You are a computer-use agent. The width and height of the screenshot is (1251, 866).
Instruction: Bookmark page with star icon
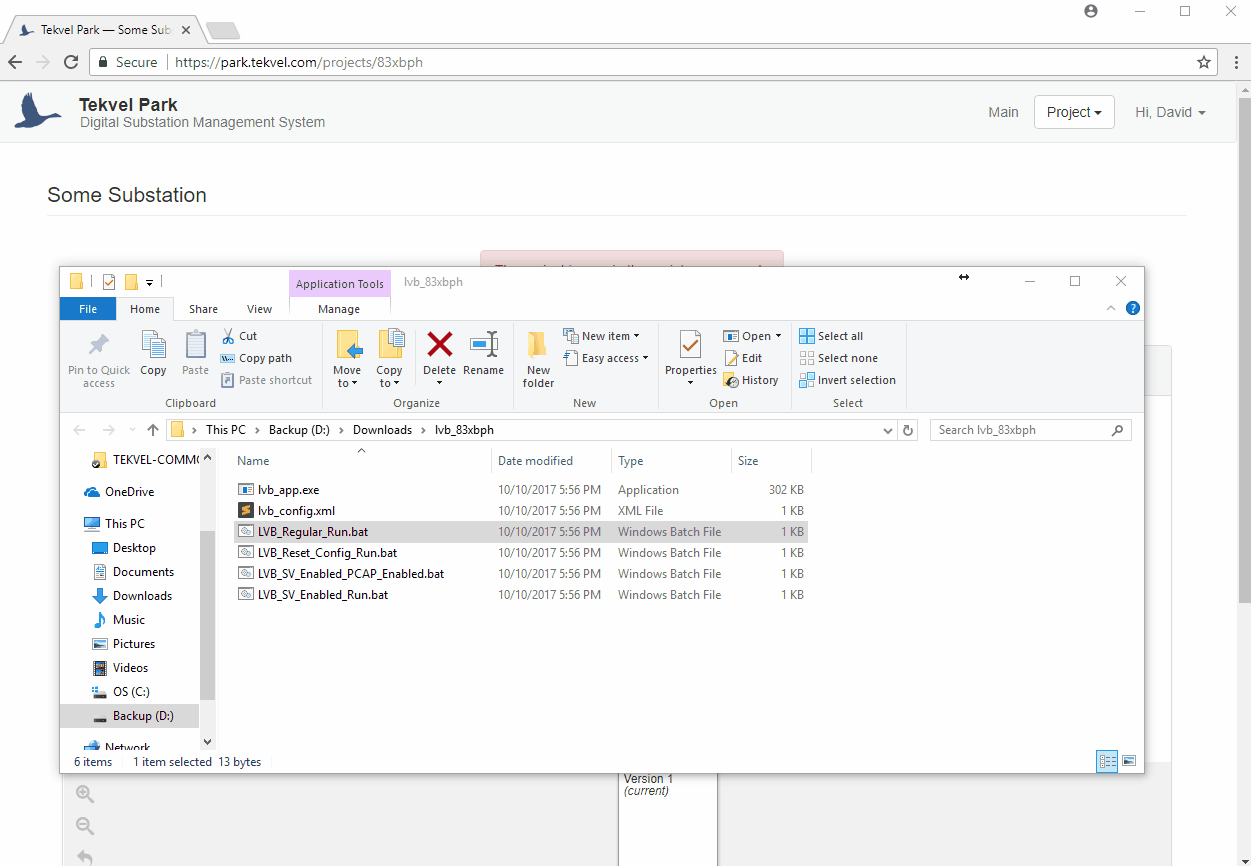point(1204,62)
